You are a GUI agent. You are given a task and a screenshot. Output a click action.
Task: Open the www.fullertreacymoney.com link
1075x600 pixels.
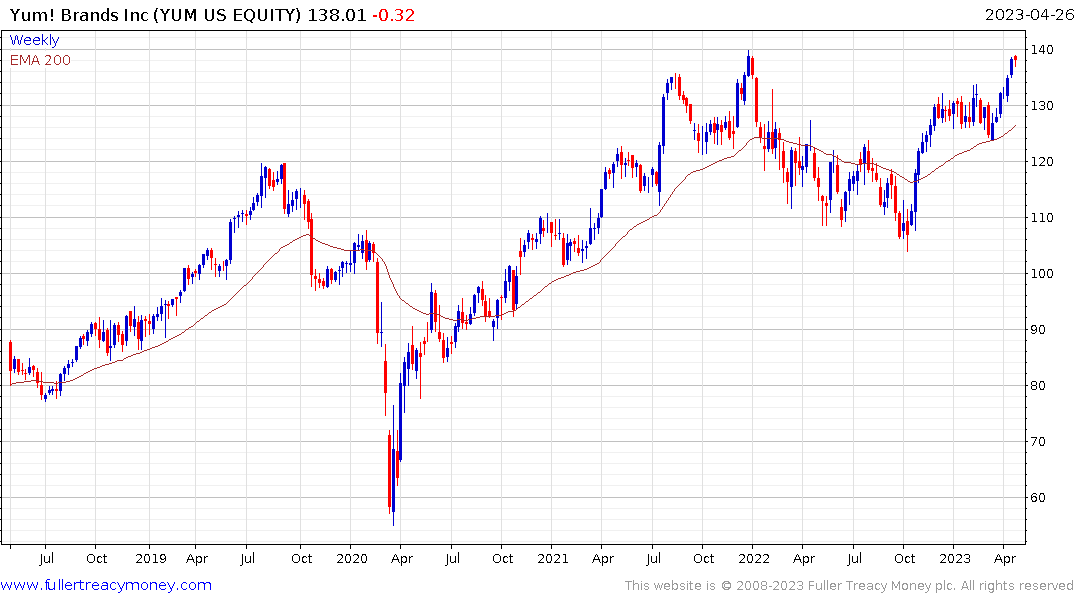[106, 585]
